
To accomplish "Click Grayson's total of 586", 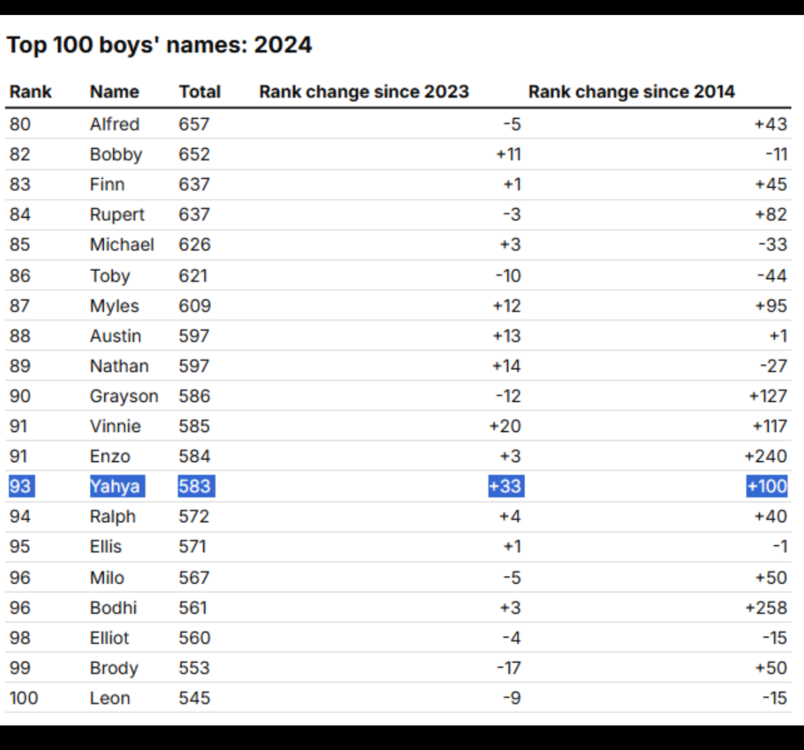I will [194, 396].
